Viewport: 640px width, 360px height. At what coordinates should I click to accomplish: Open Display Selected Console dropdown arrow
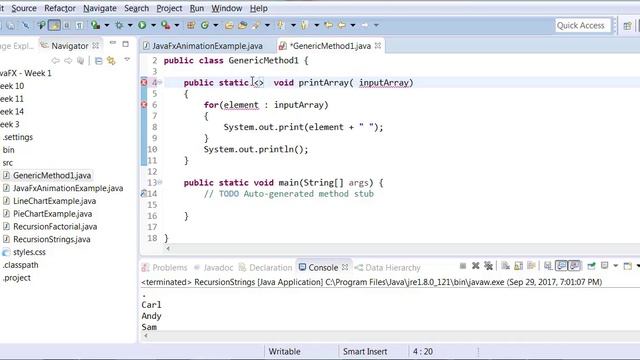616,266
